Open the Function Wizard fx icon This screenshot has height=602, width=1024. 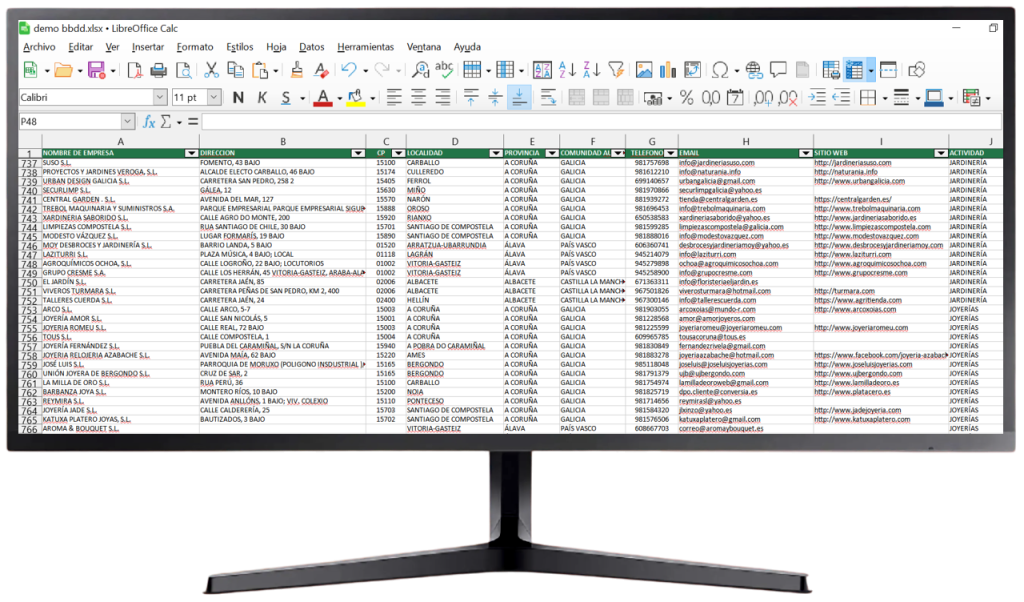click(x=149, y=121)
